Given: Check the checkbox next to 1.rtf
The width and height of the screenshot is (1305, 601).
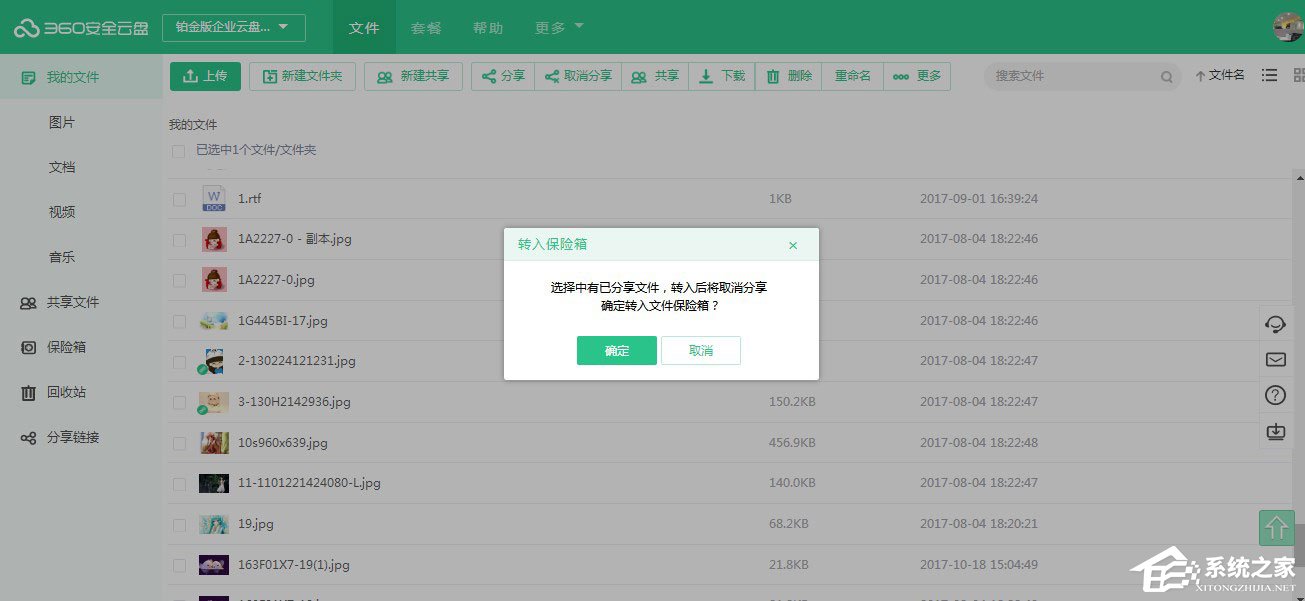Looking at the screenshot, I should coord(179,199).
